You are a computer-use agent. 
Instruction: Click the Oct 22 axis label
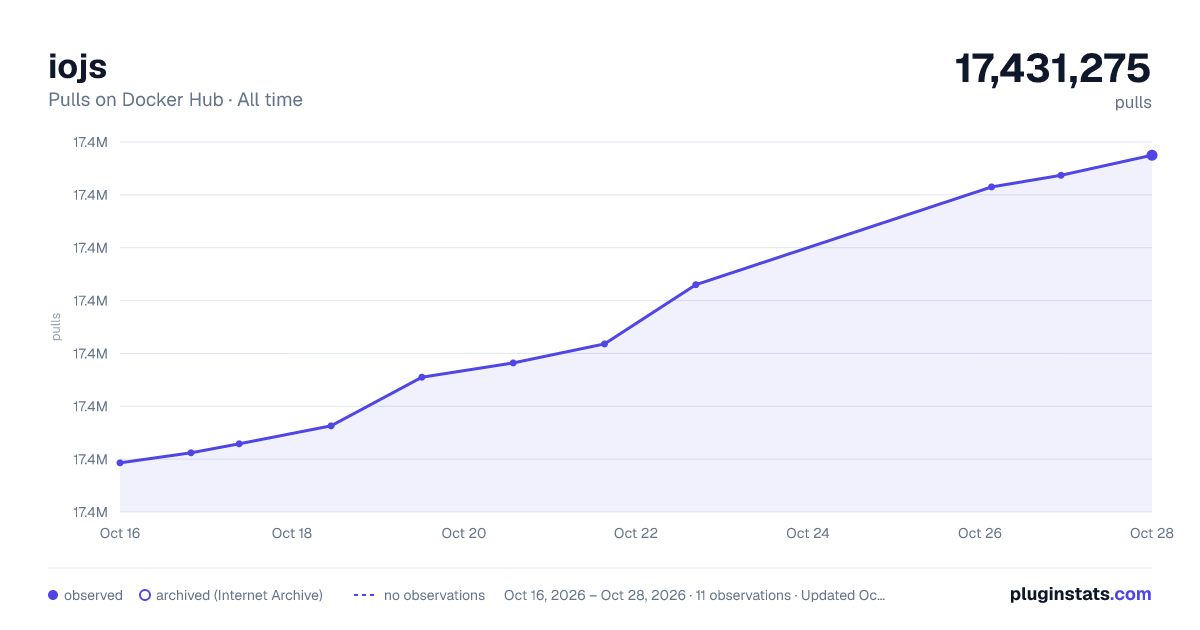pos(636,533)
